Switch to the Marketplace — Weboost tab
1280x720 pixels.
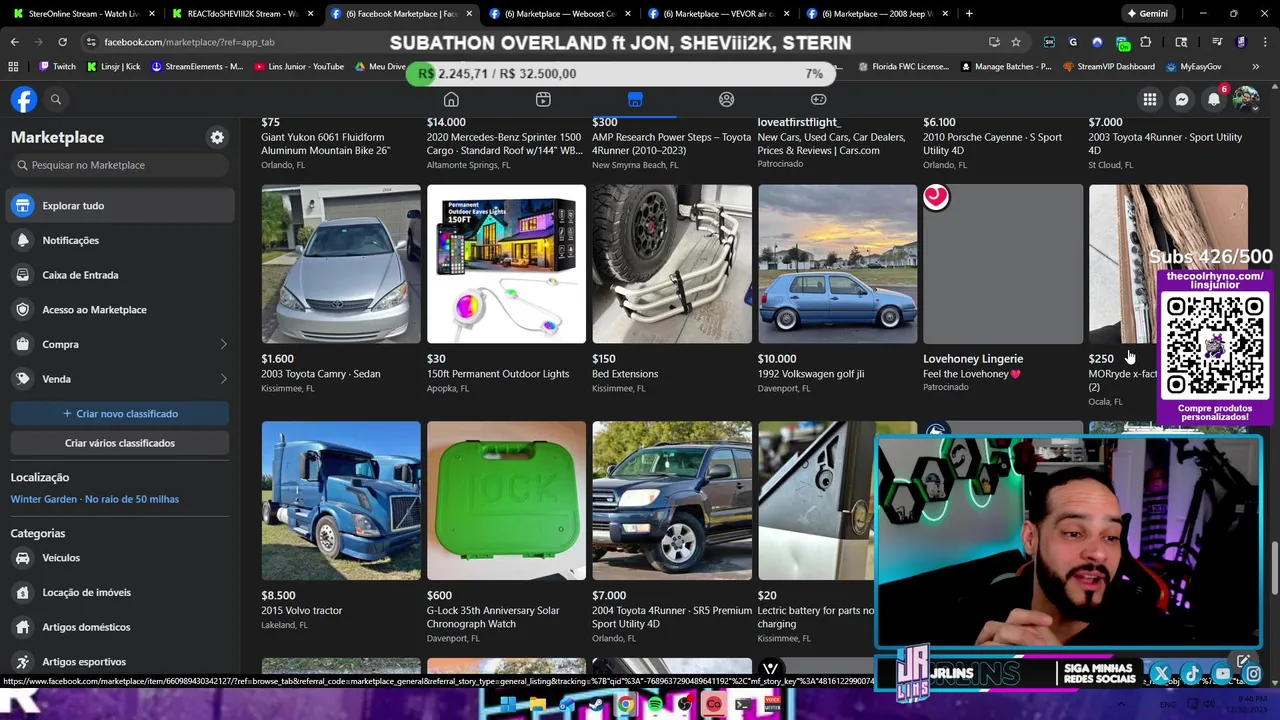(559, 14)
